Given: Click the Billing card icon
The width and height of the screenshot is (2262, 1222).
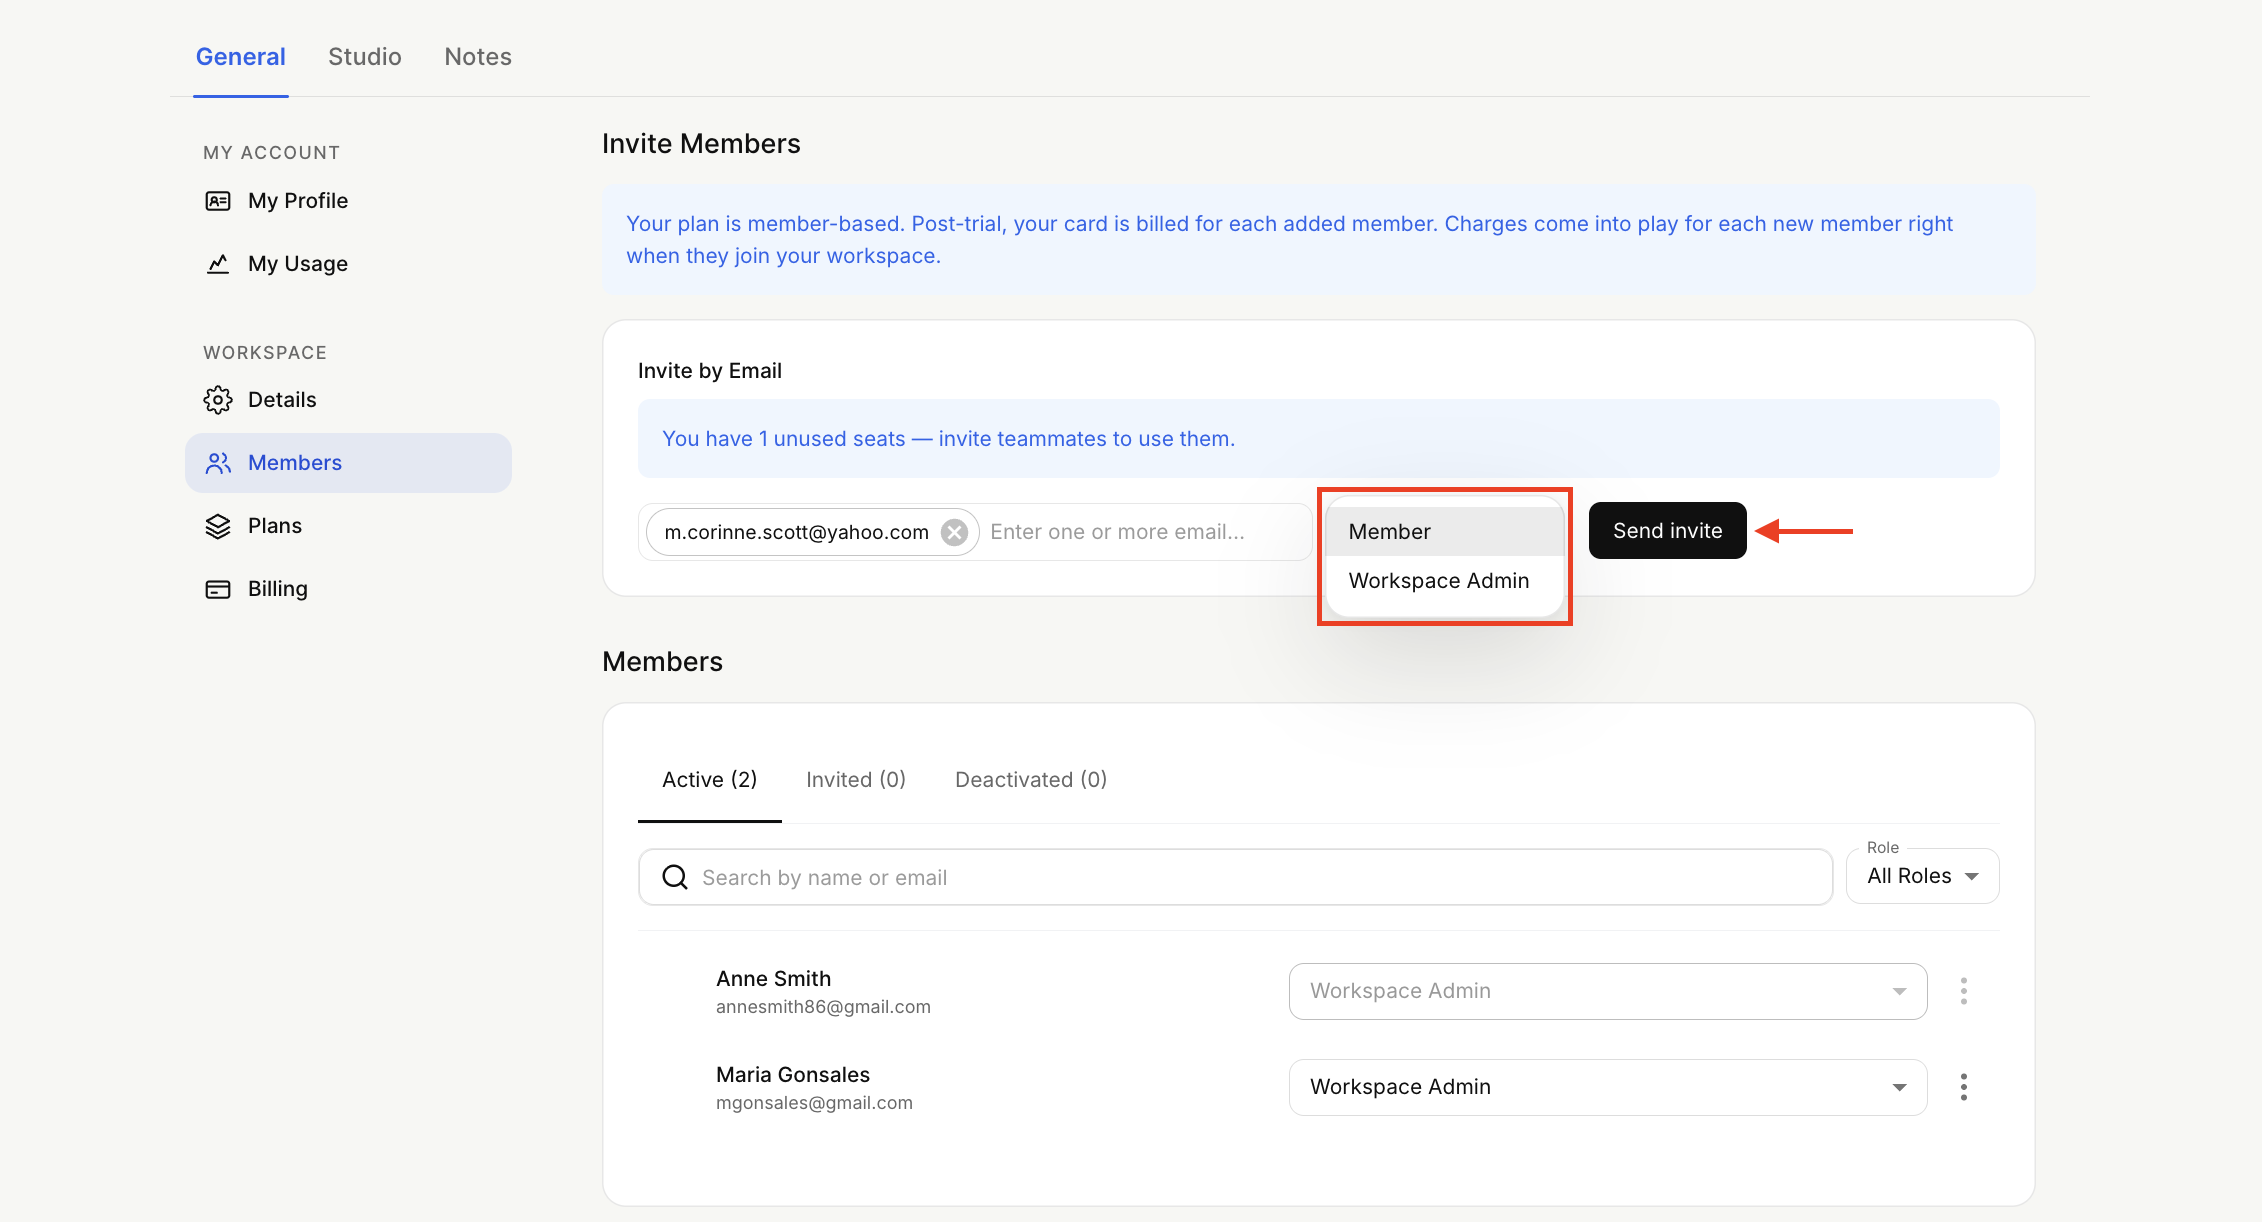Looking at the screenshot, I should [217, 589].
